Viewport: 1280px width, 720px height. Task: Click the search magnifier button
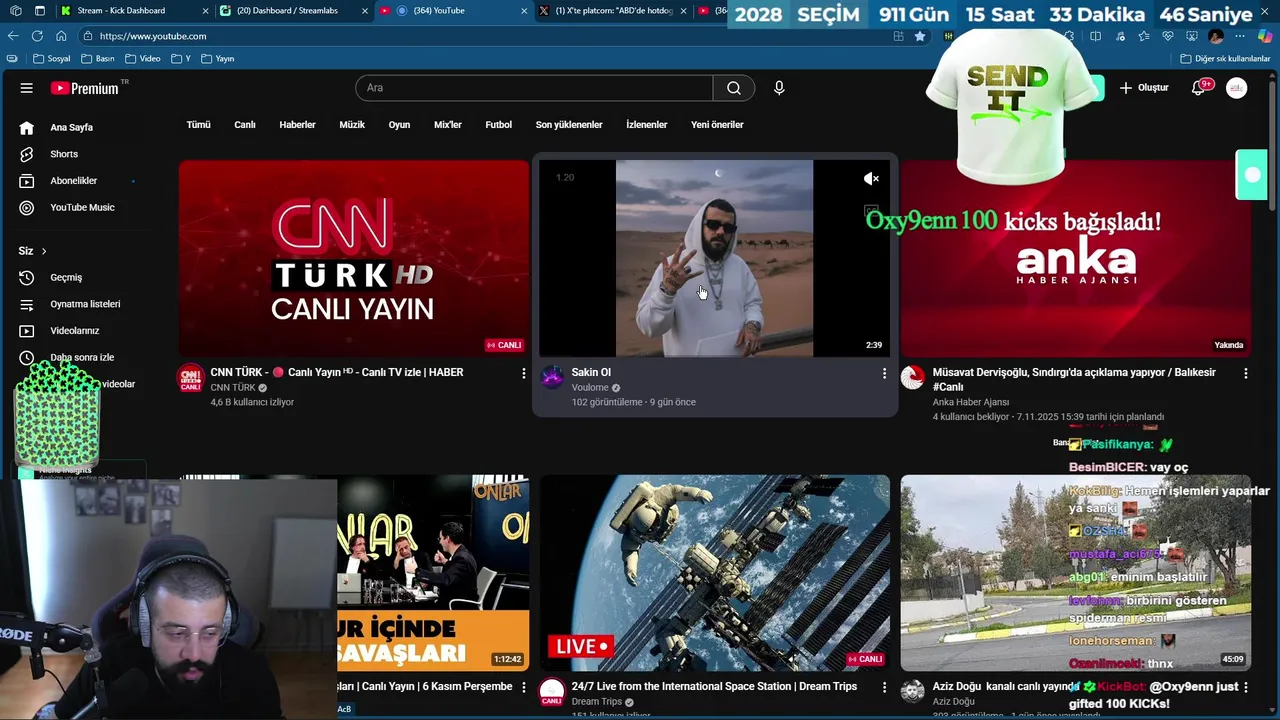(x=734, y=88)
